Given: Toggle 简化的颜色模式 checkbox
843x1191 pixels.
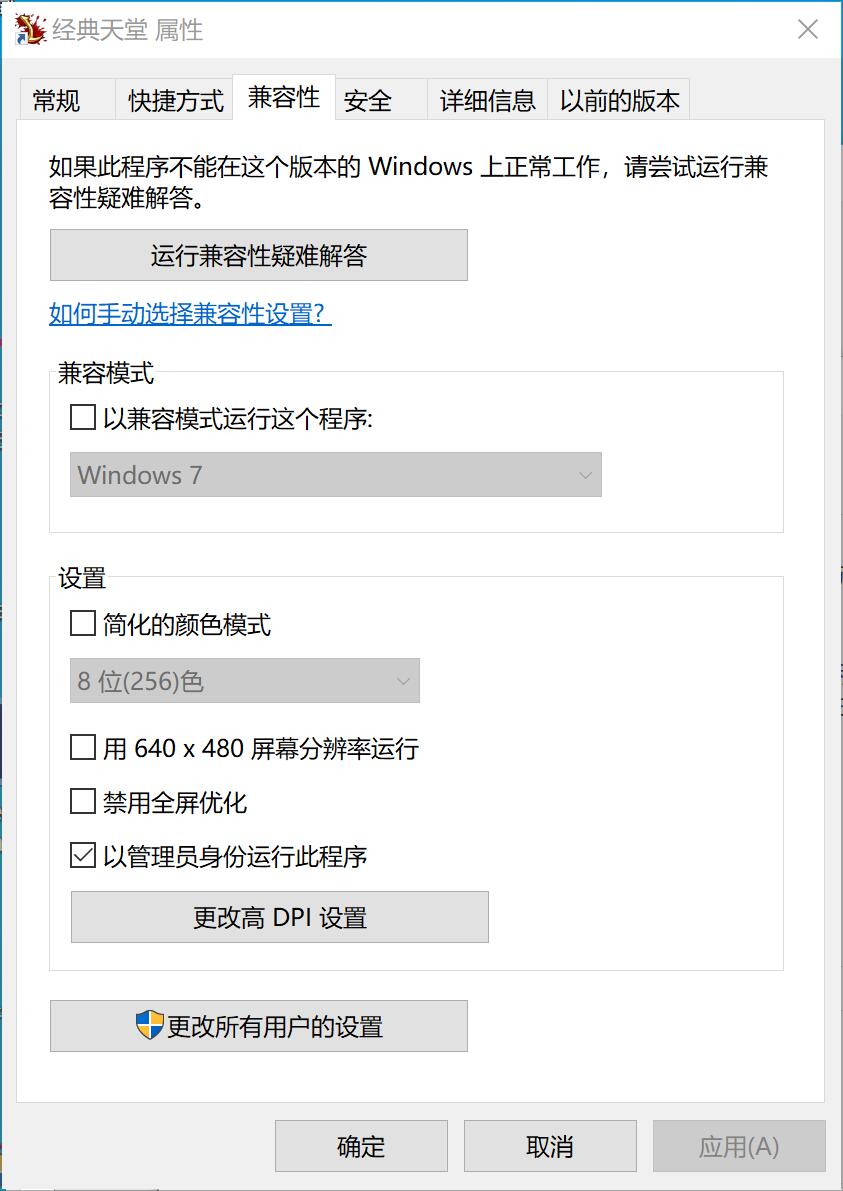Looking at the screenshot, I should click(x=83, y=625).
